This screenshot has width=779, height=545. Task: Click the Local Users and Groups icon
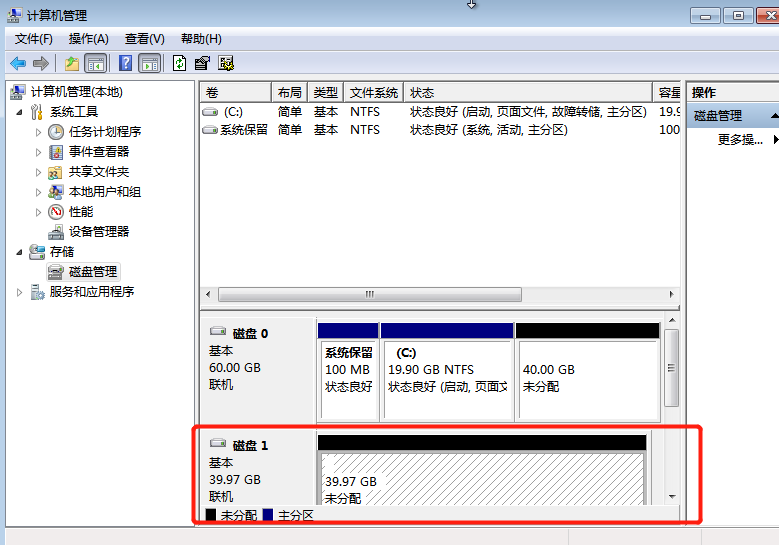tap(56, 192)
